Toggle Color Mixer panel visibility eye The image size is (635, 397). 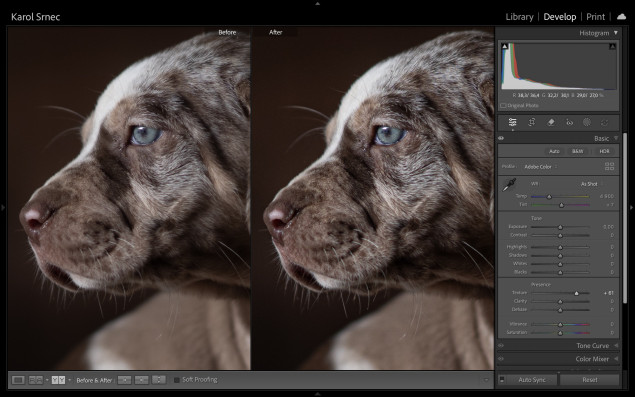pyautogui.click(x=501, y=359)
